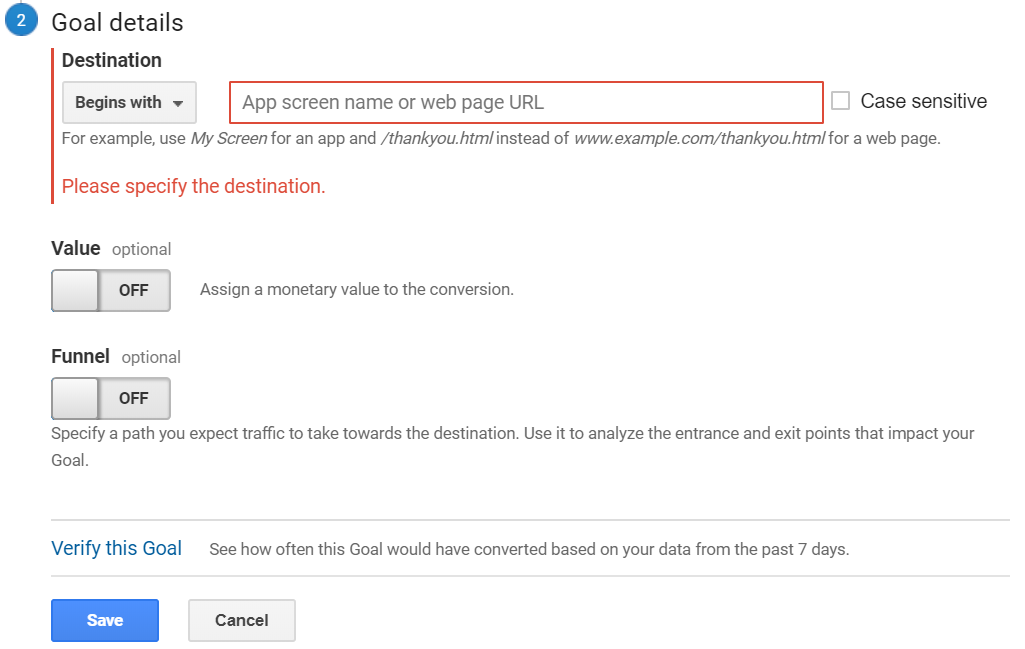Click the Verify this Goal link
The height and width of the screenshot is (649, 1025).
(116, 548)
